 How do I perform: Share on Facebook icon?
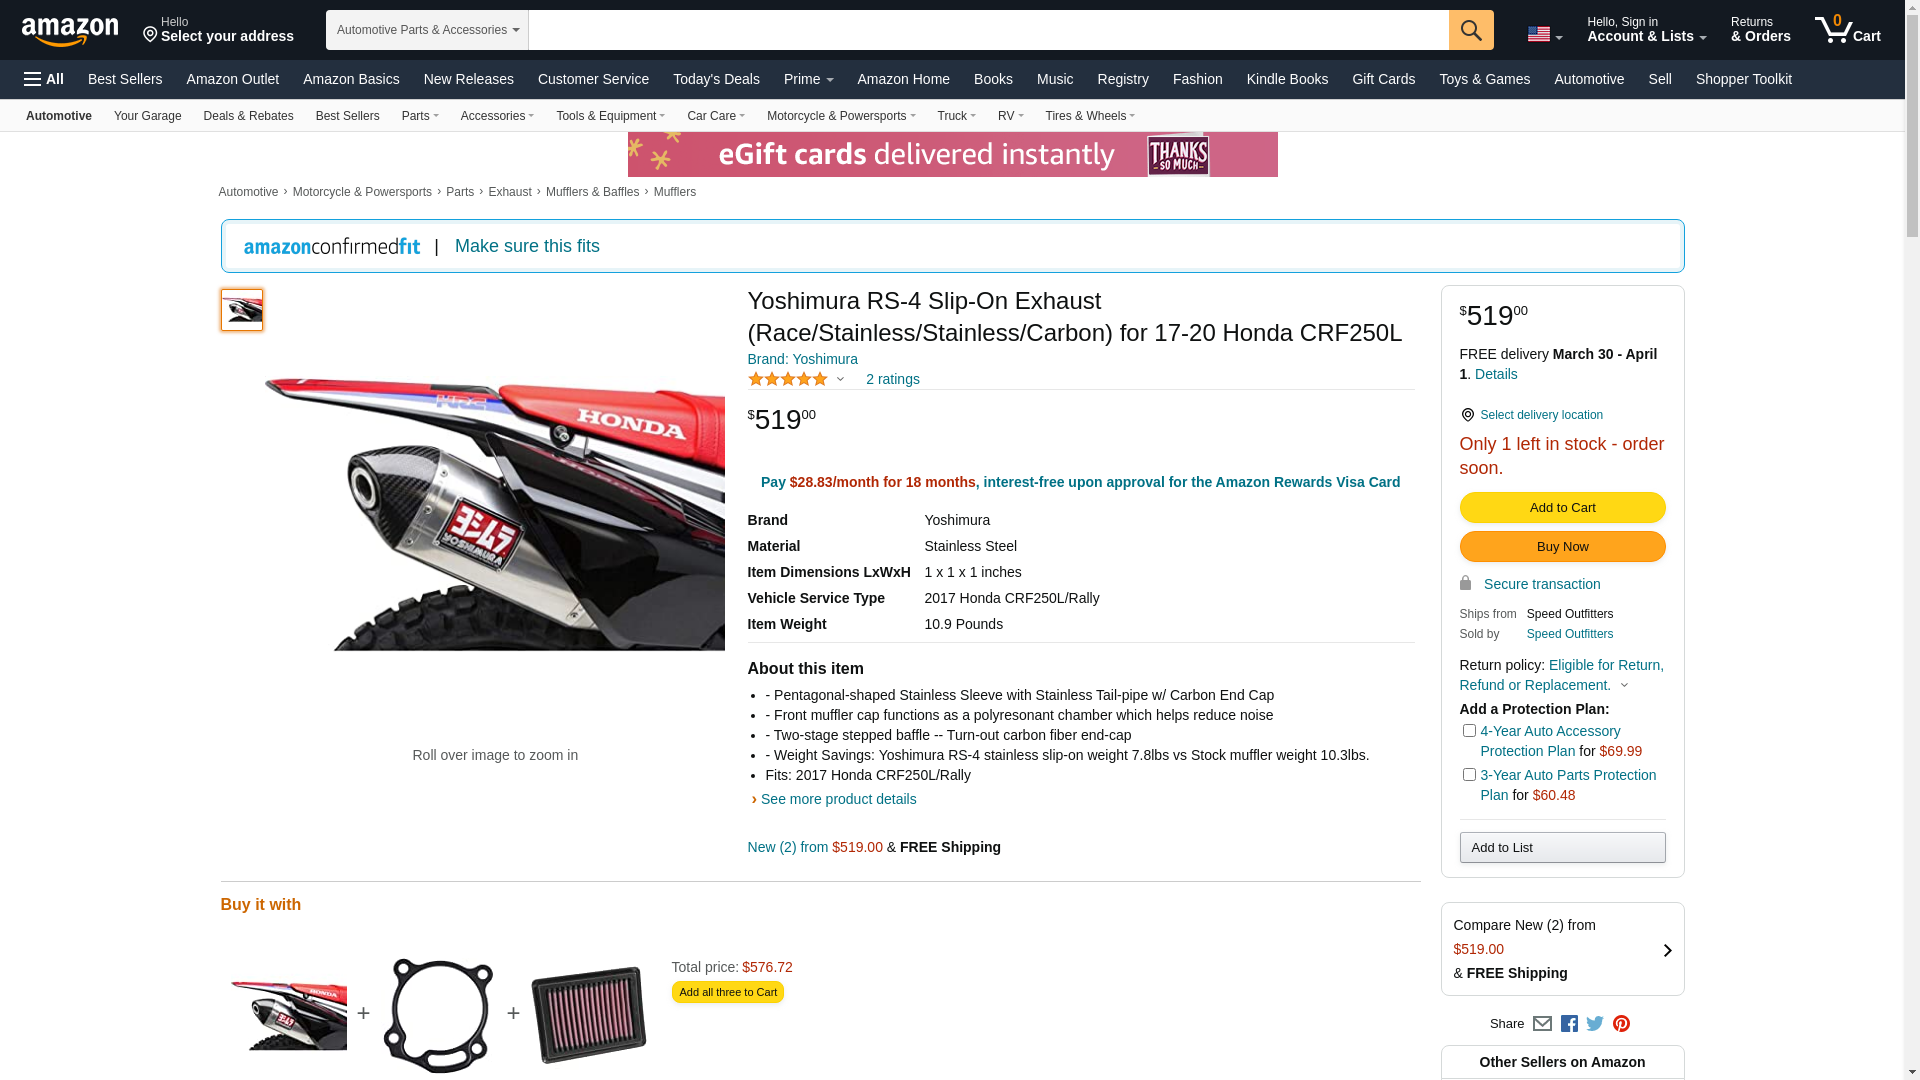click(1569, 1024)
